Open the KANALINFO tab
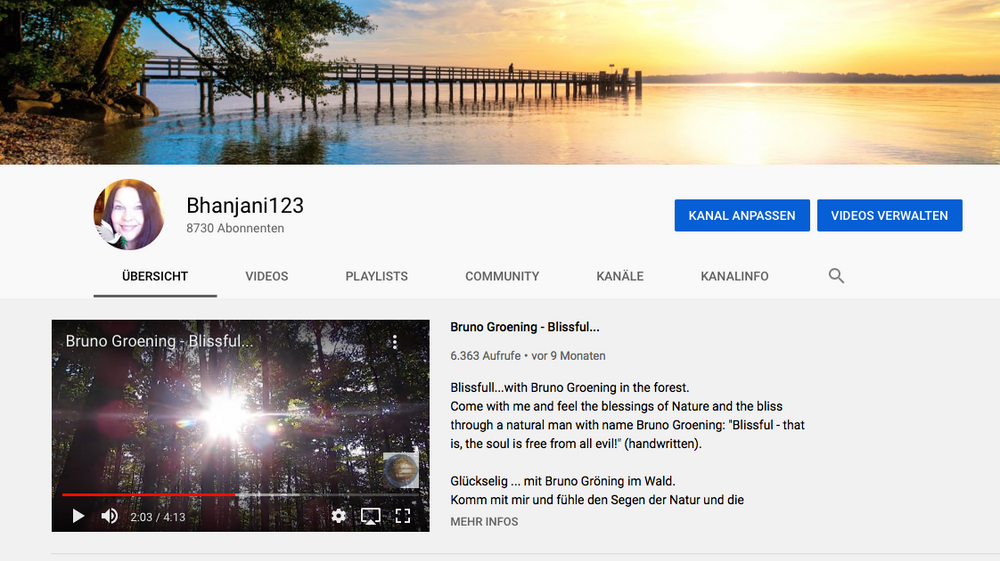This screenshot has height=561, width=1000. (x=734, y=276)
